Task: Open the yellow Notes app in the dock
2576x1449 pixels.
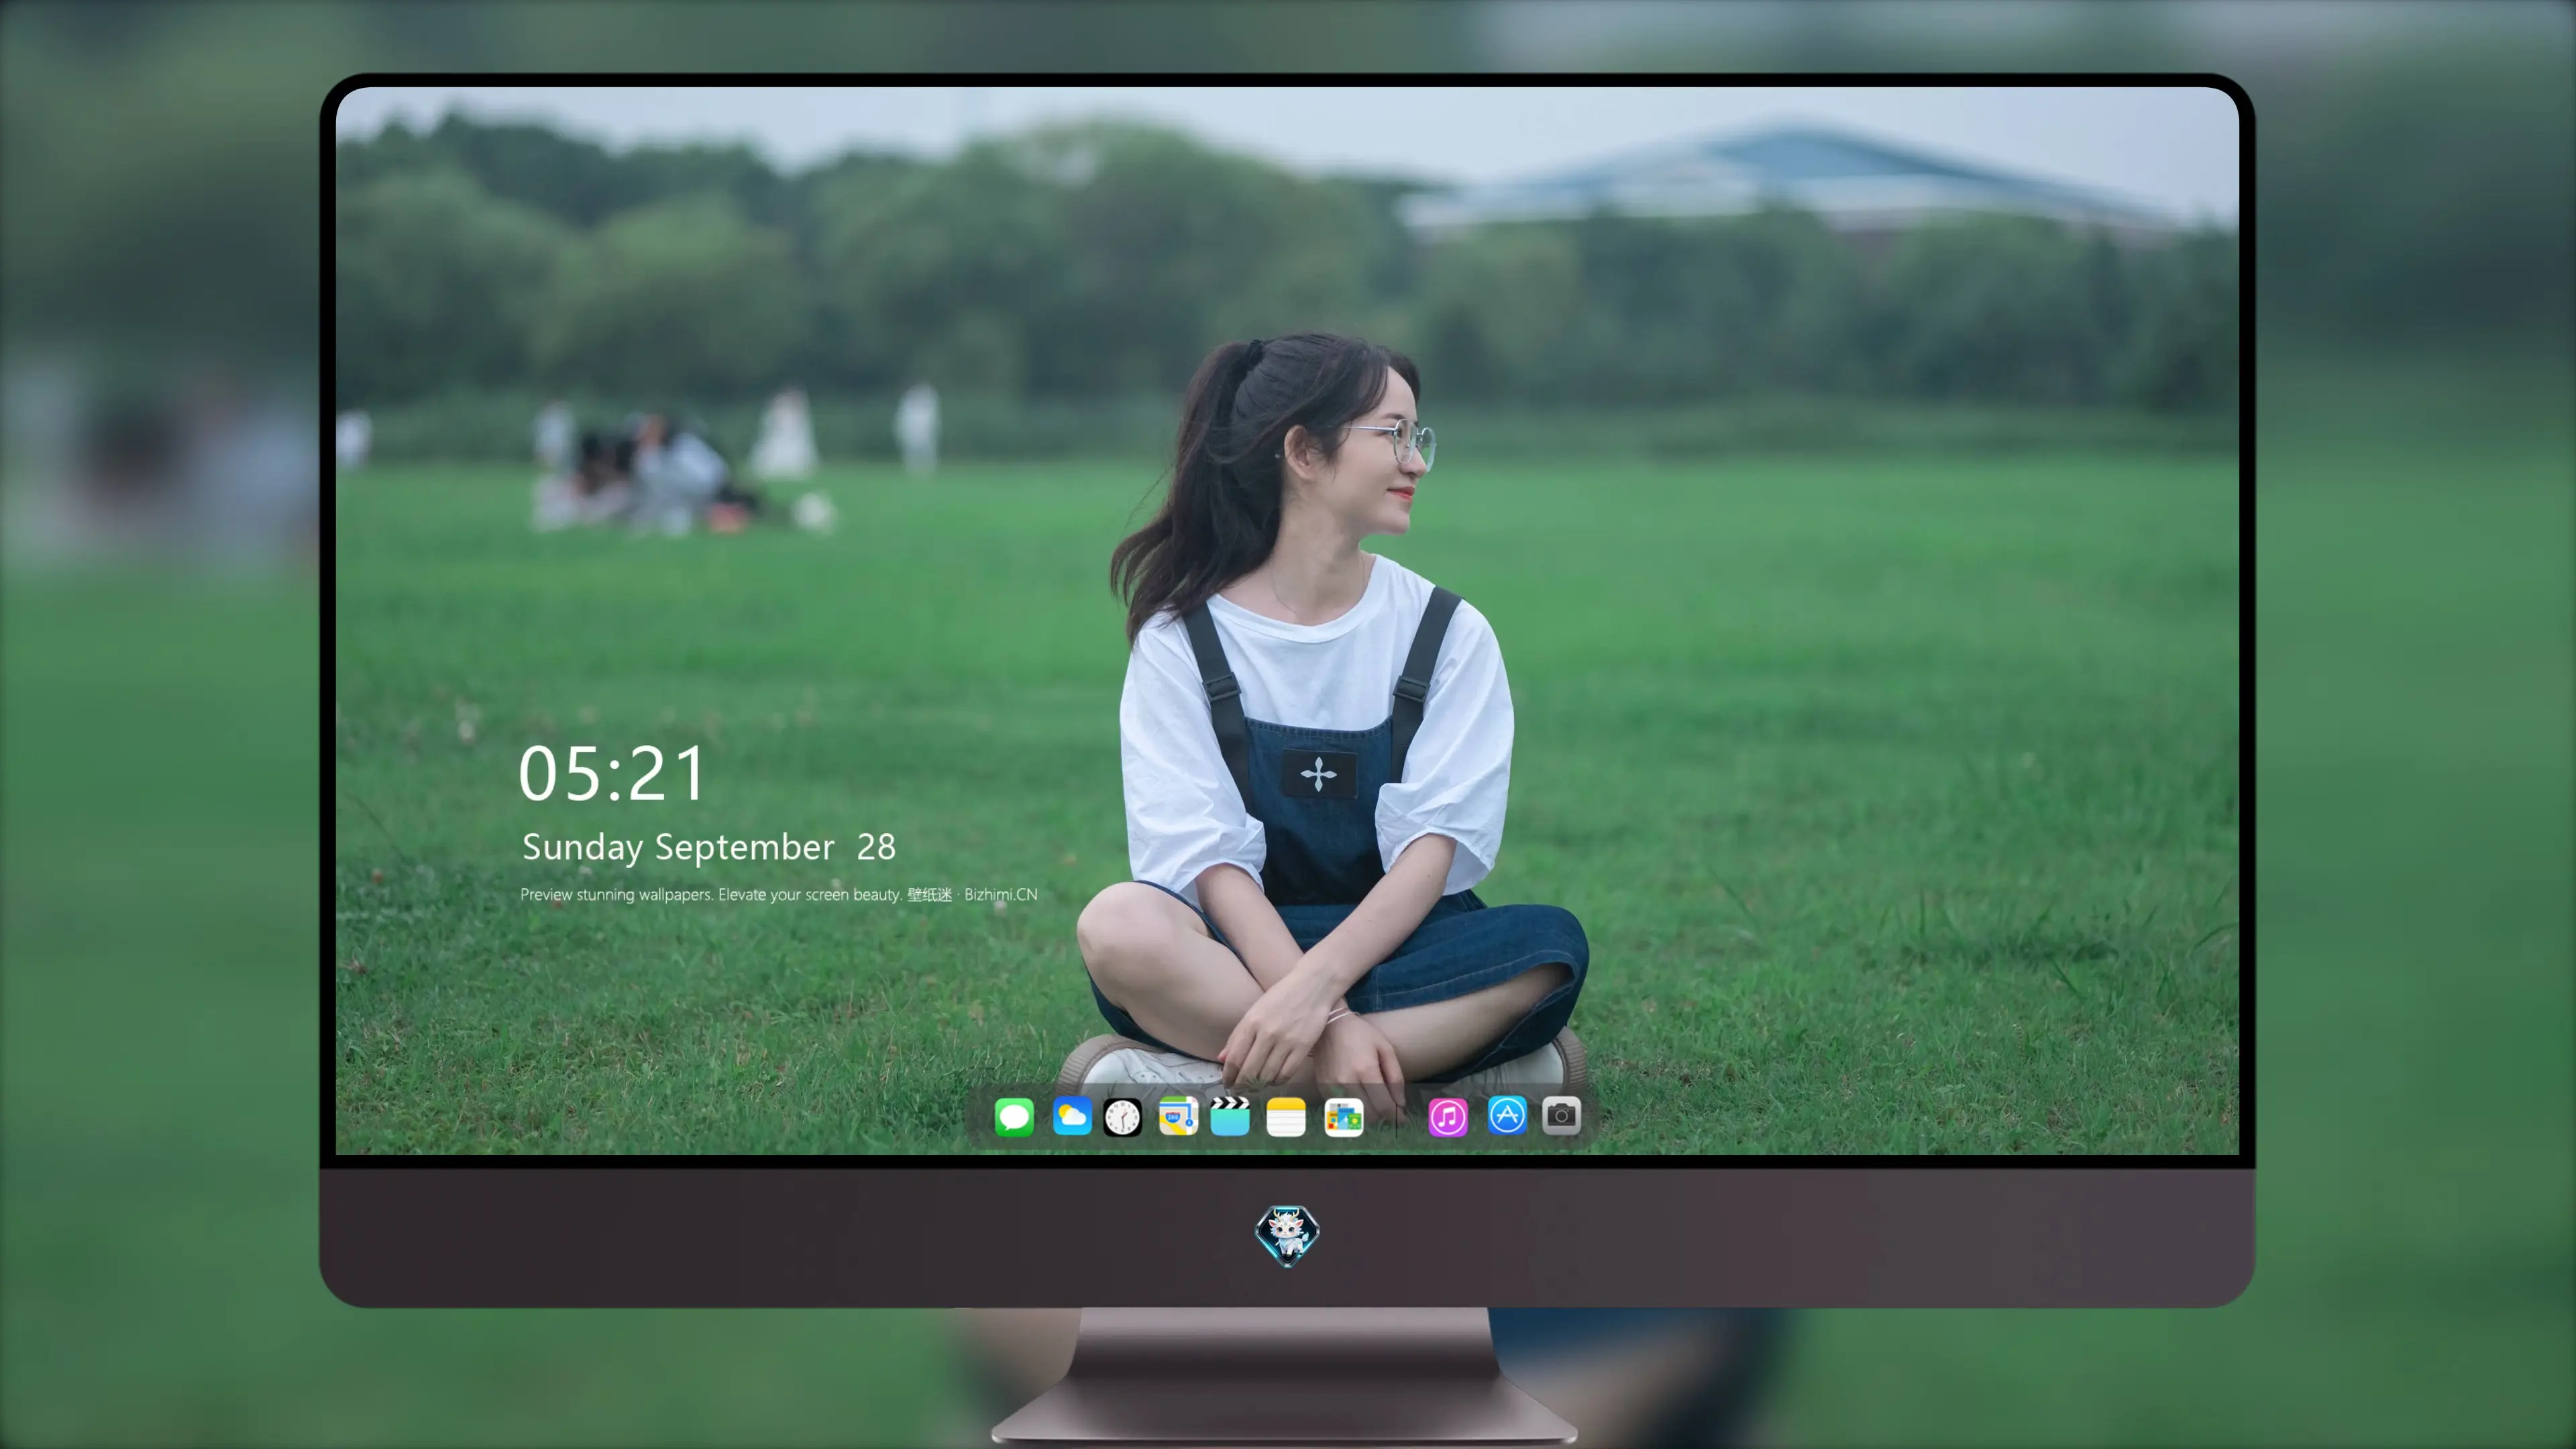Action: coord(1286,1117)
